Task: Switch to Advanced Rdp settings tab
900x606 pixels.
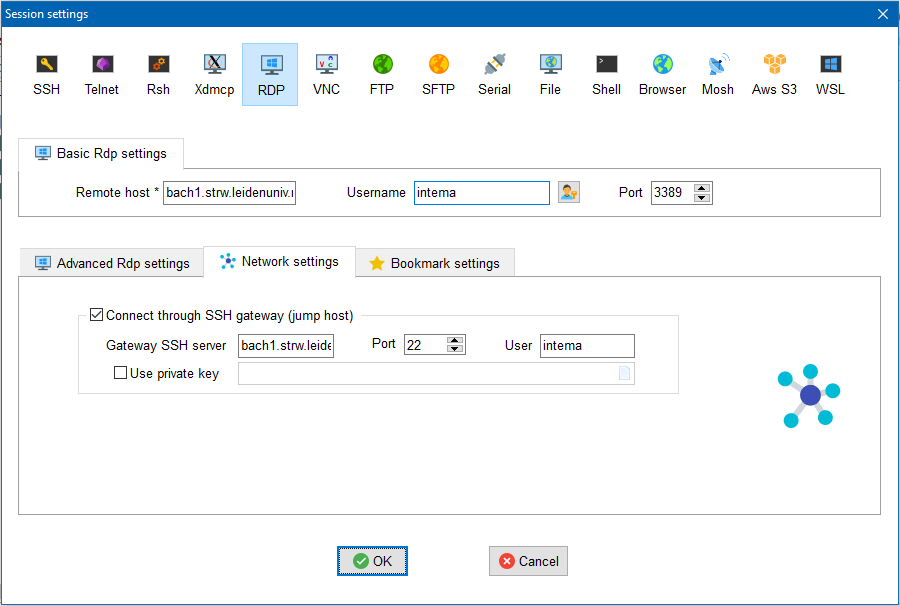Action: (112, 263)
